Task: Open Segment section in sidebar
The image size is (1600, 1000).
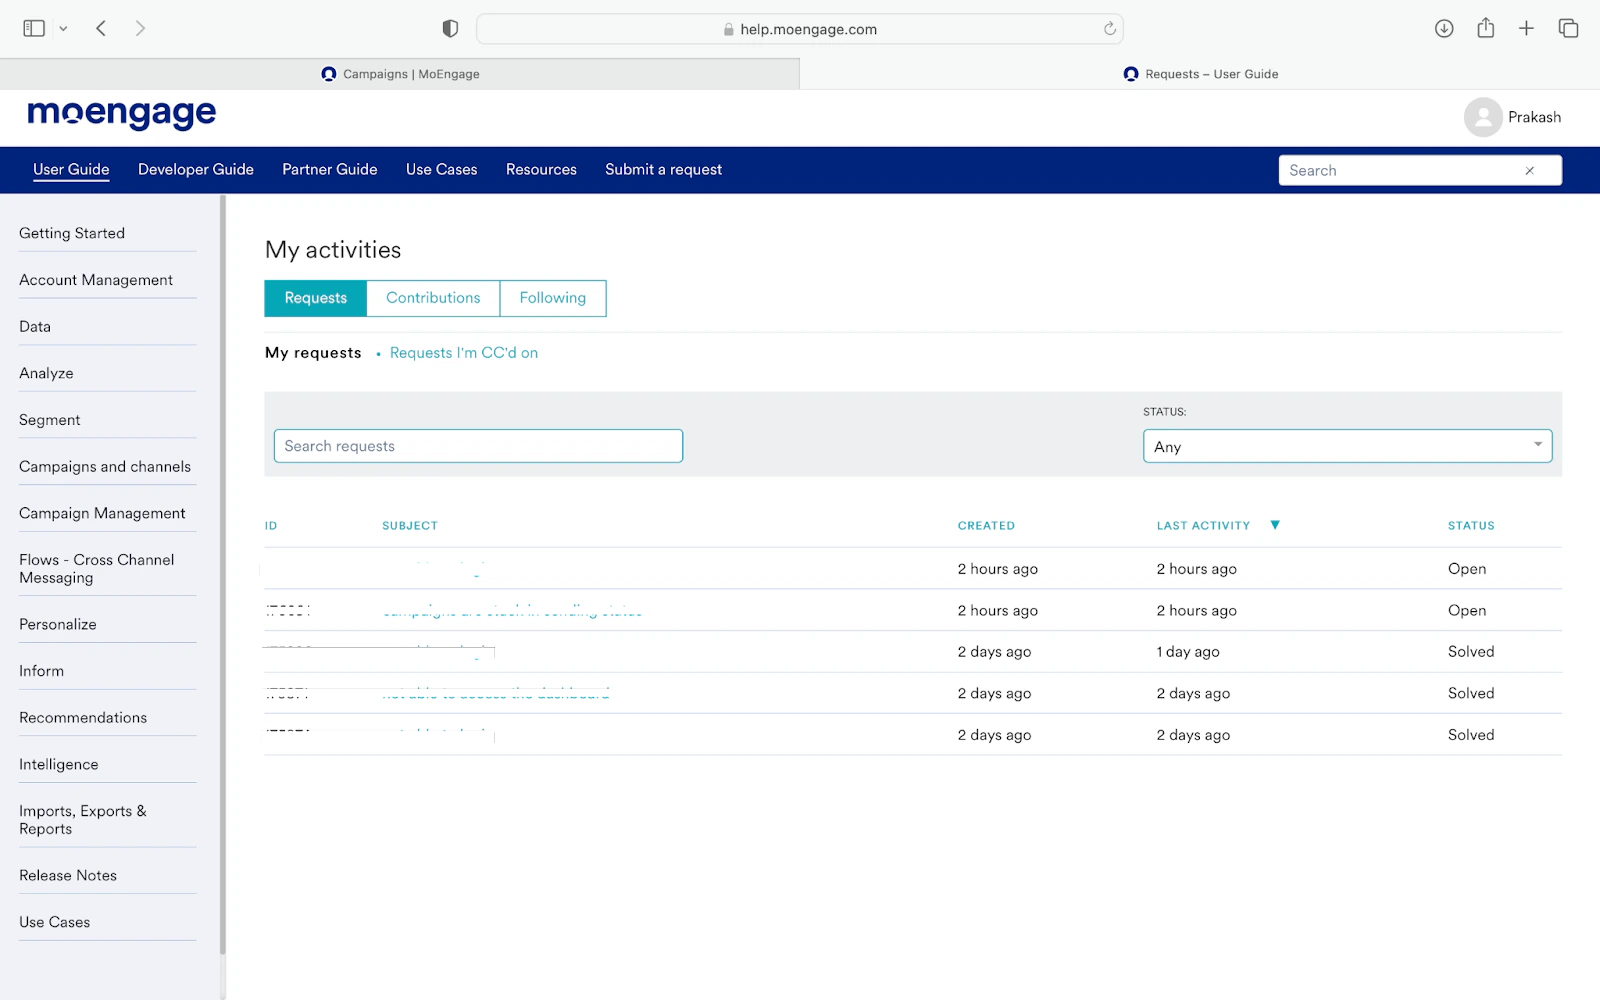Action: click(x=50, y=420)
